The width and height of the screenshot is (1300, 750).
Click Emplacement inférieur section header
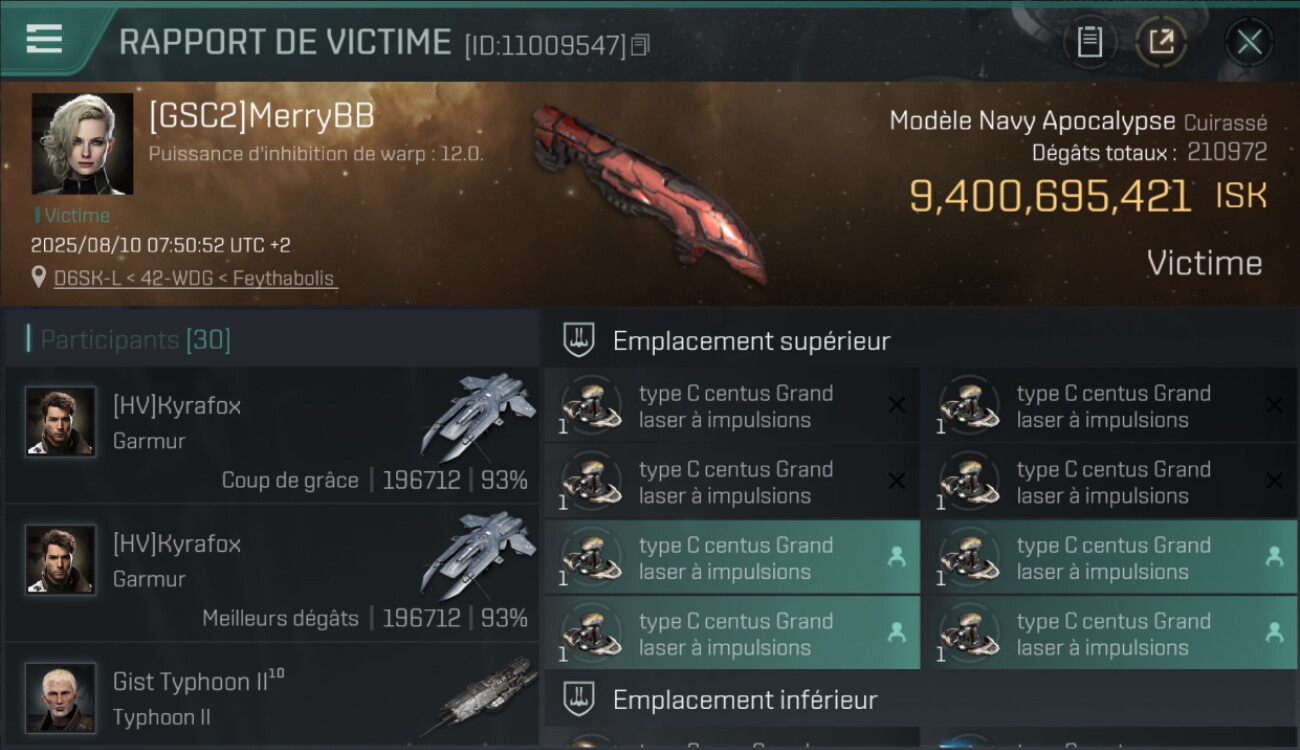745,699
